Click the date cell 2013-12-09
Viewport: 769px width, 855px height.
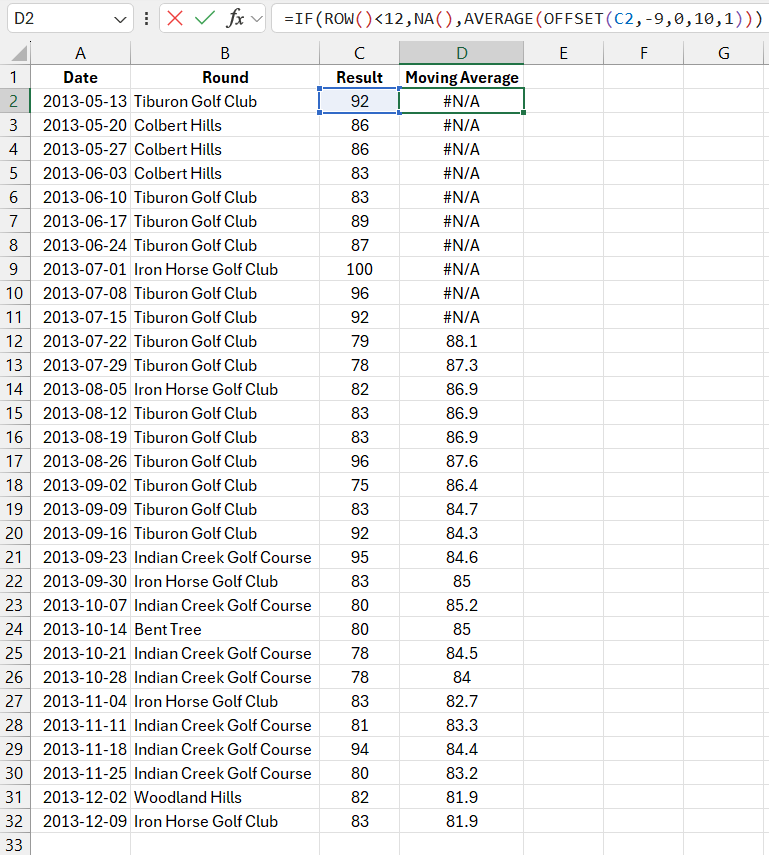pos(80,821)
